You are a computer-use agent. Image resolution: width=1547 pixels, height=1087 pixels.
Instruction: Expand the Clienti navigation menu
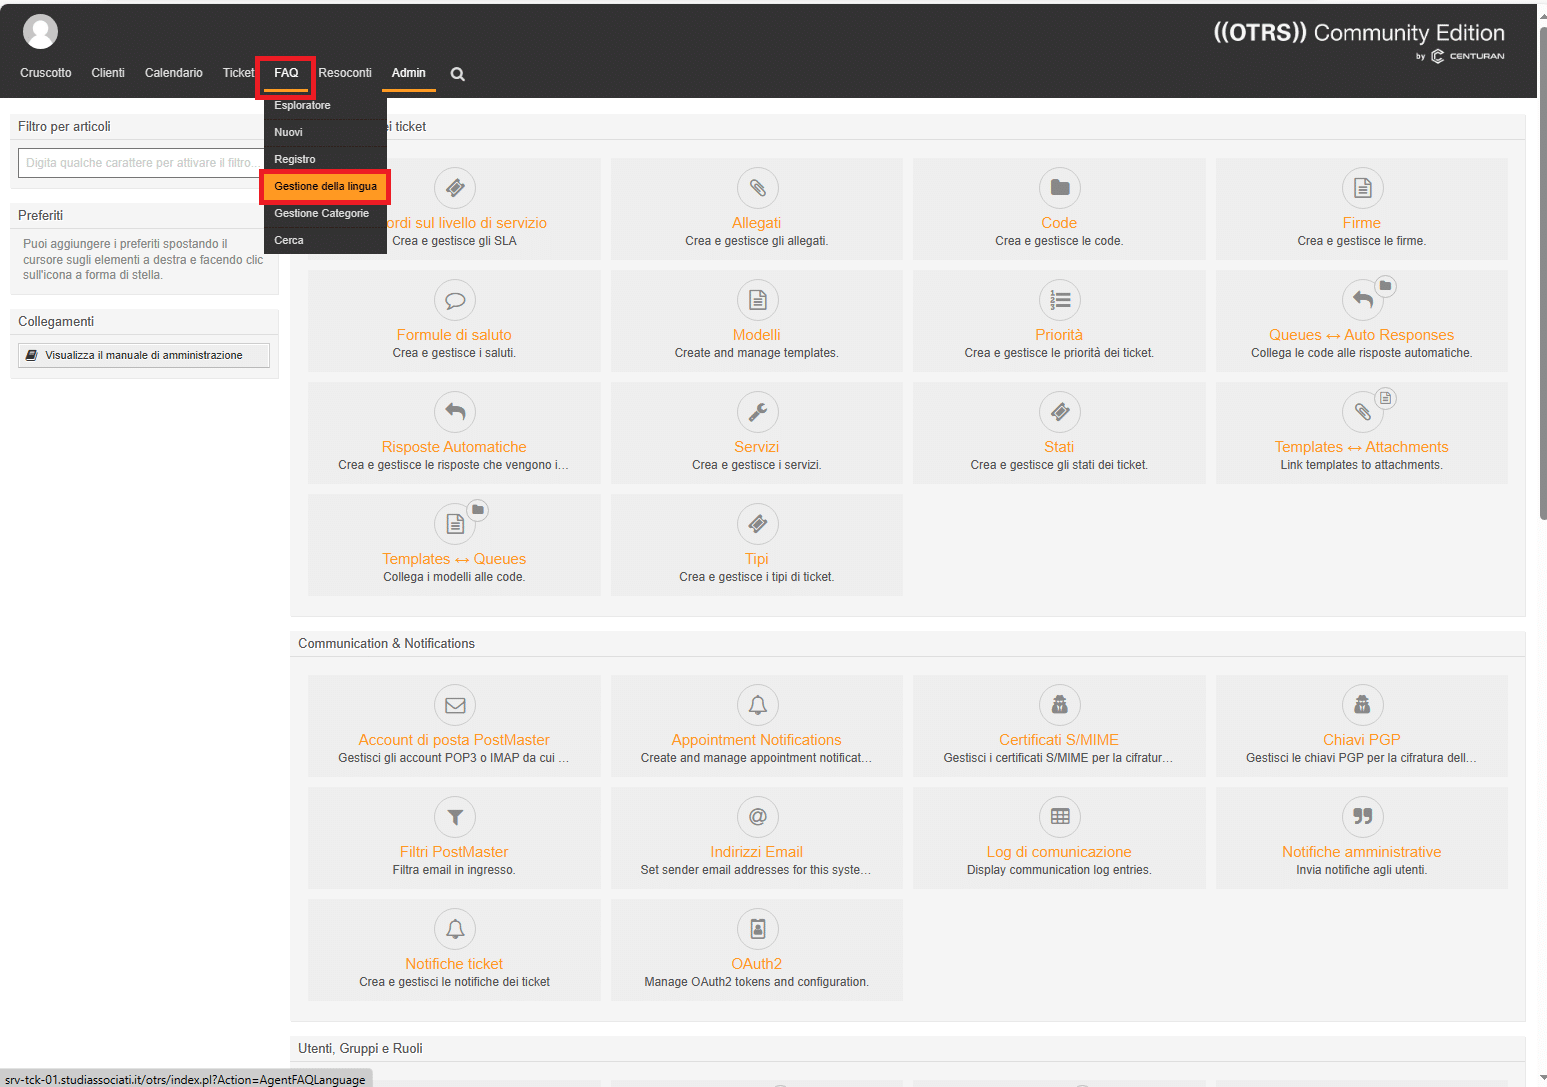(x=108, y=73)
